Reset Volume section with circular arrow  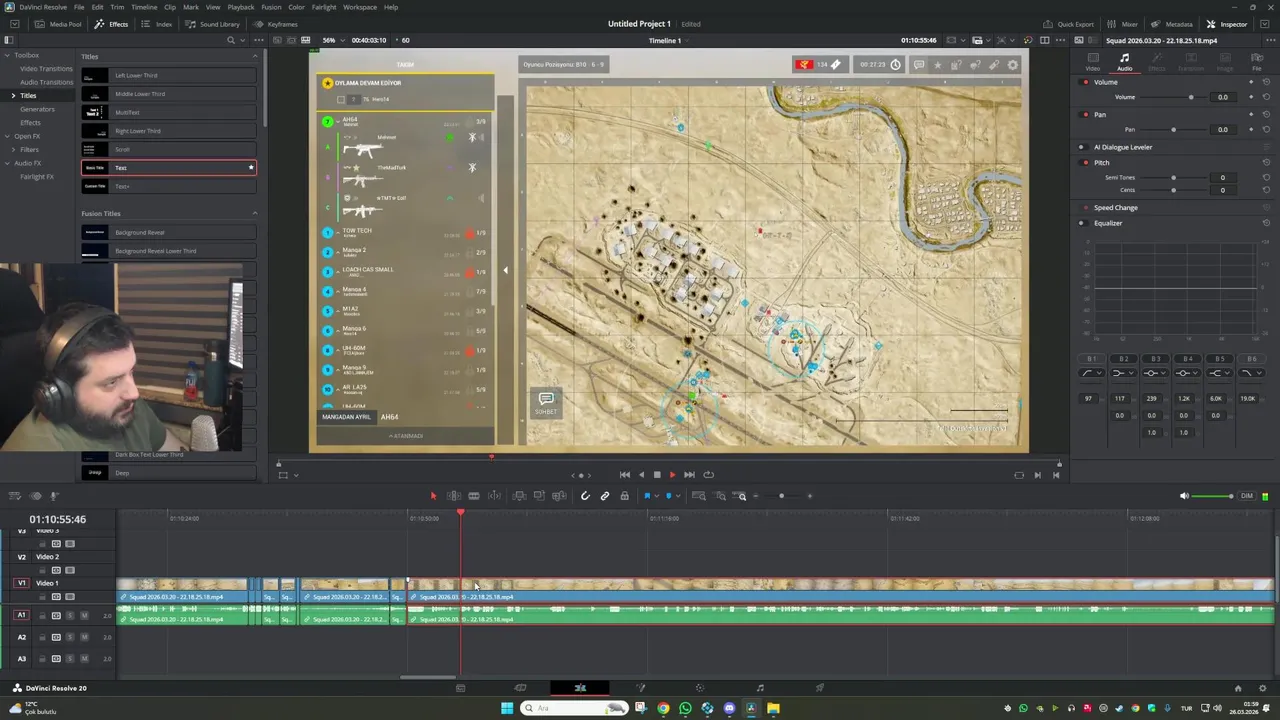click(x=1266, y=82)
